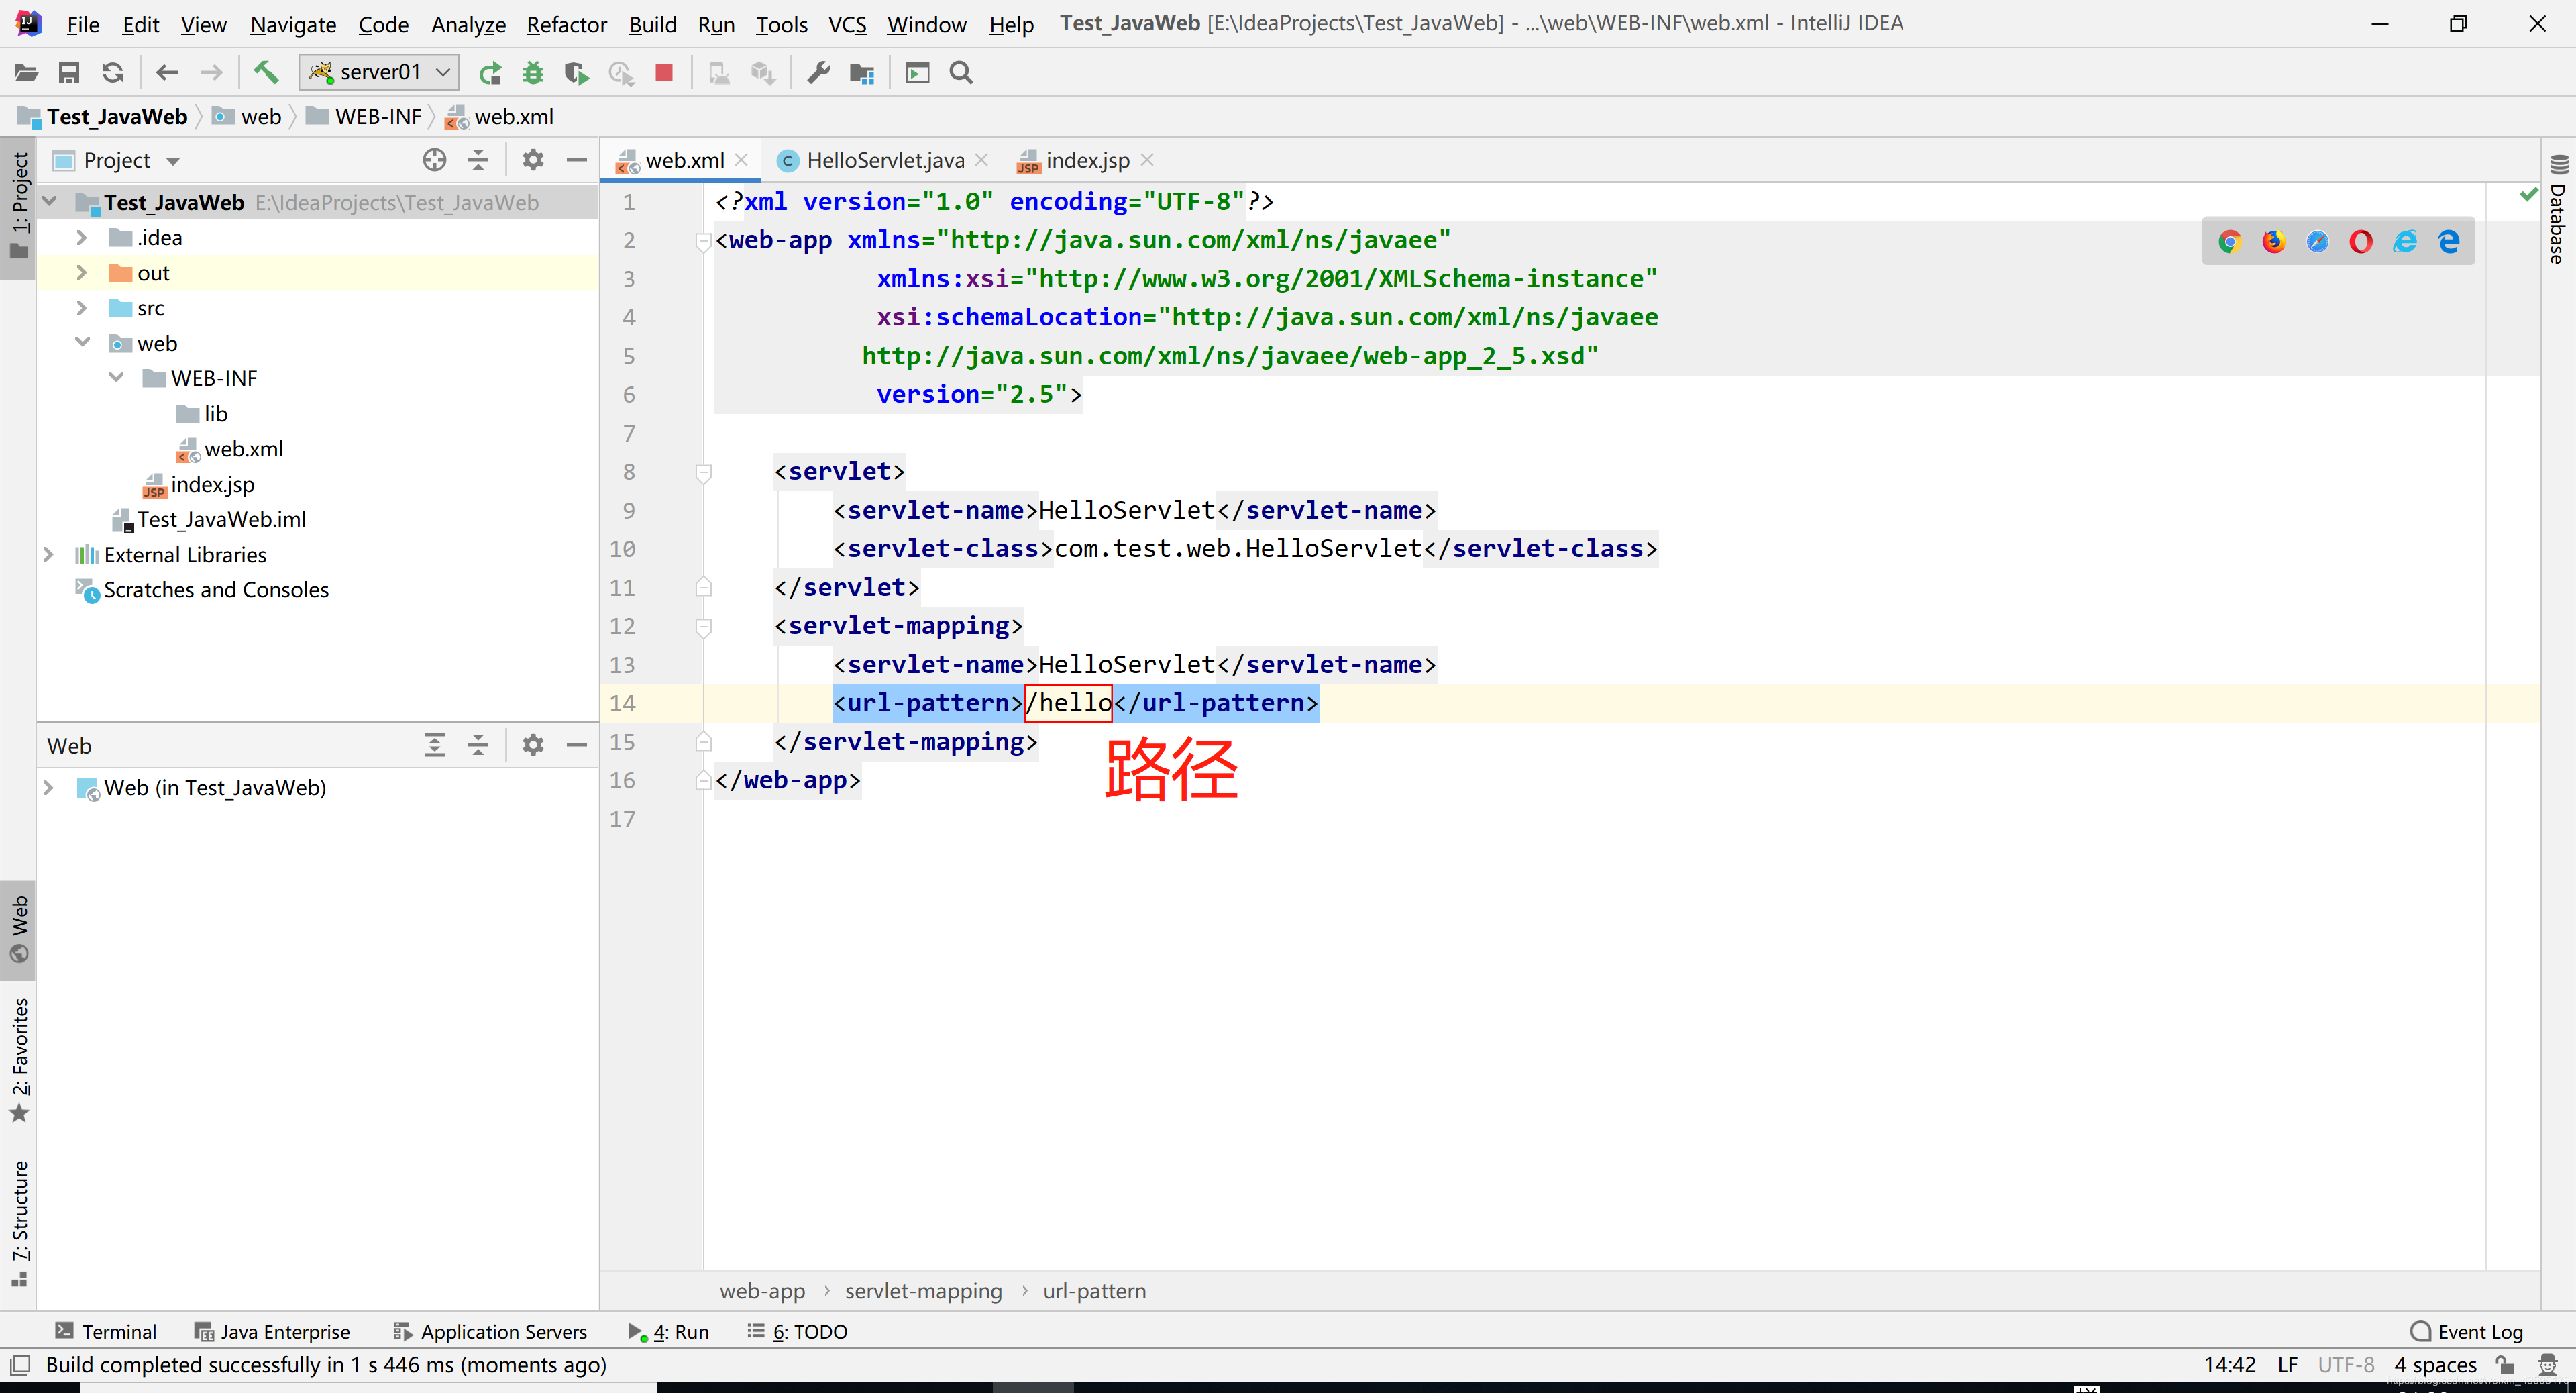The image size is (2576, 1393).
Task: Open web.xml in Internet Explorer
Action: [2405, 241]
